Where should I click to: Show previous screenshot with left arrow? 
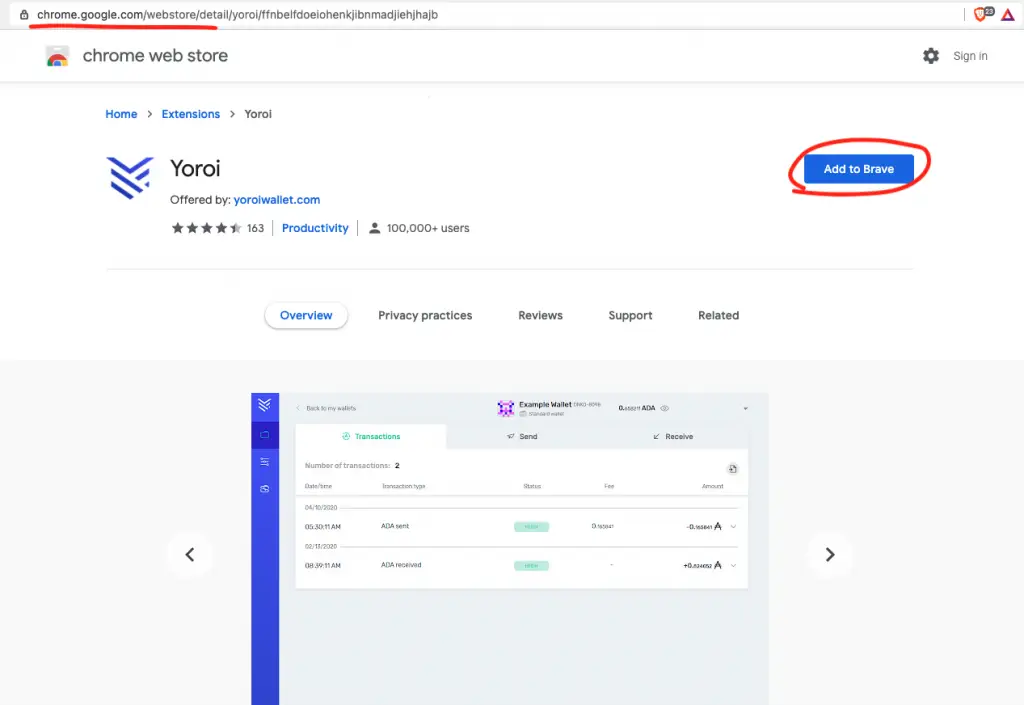(x=189, y=554)
